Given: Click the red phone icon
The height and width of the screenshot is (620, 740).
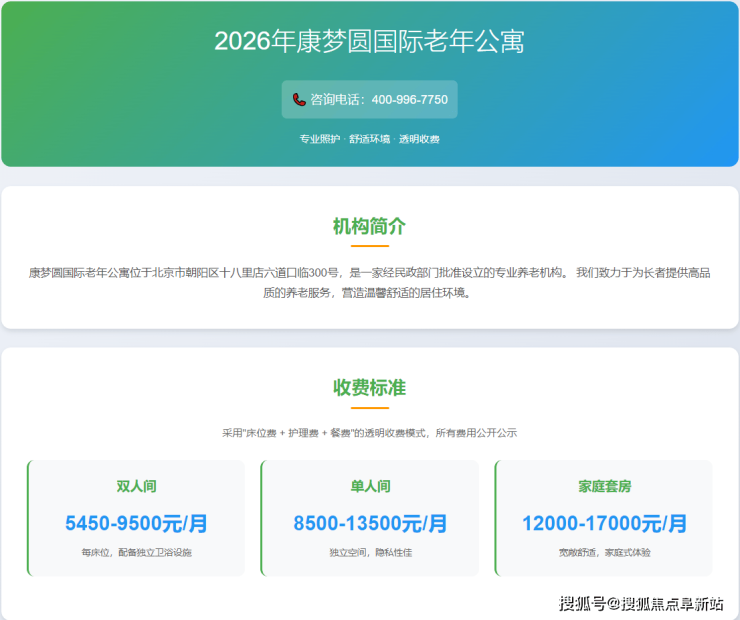Looking at the screenshot, I should (x=299, y=100).
